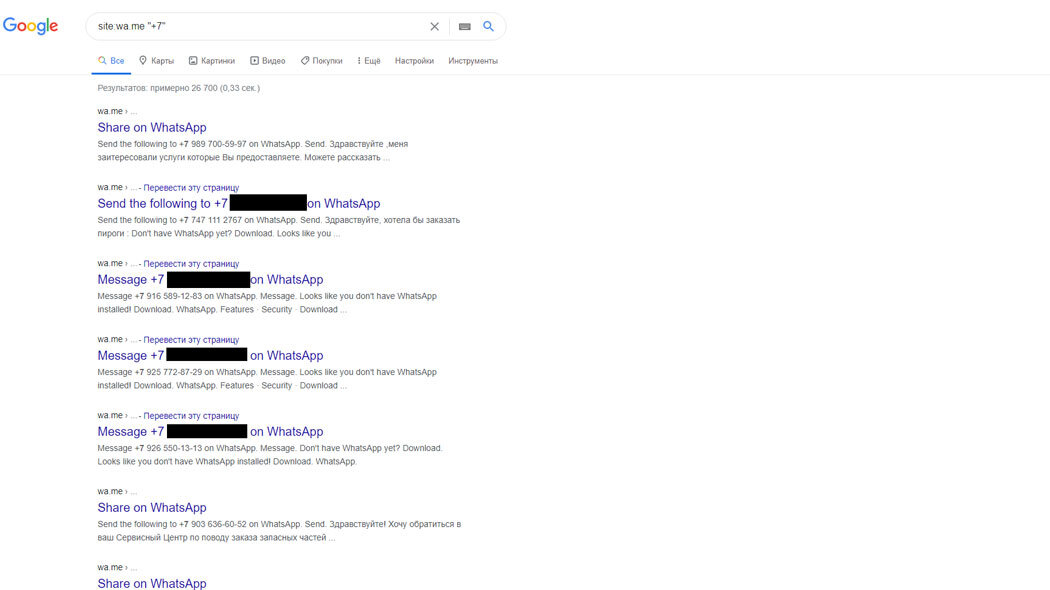Viewport: 1050px width, 590px height.
Task: Select the Все tab
Action: point(111,61)
